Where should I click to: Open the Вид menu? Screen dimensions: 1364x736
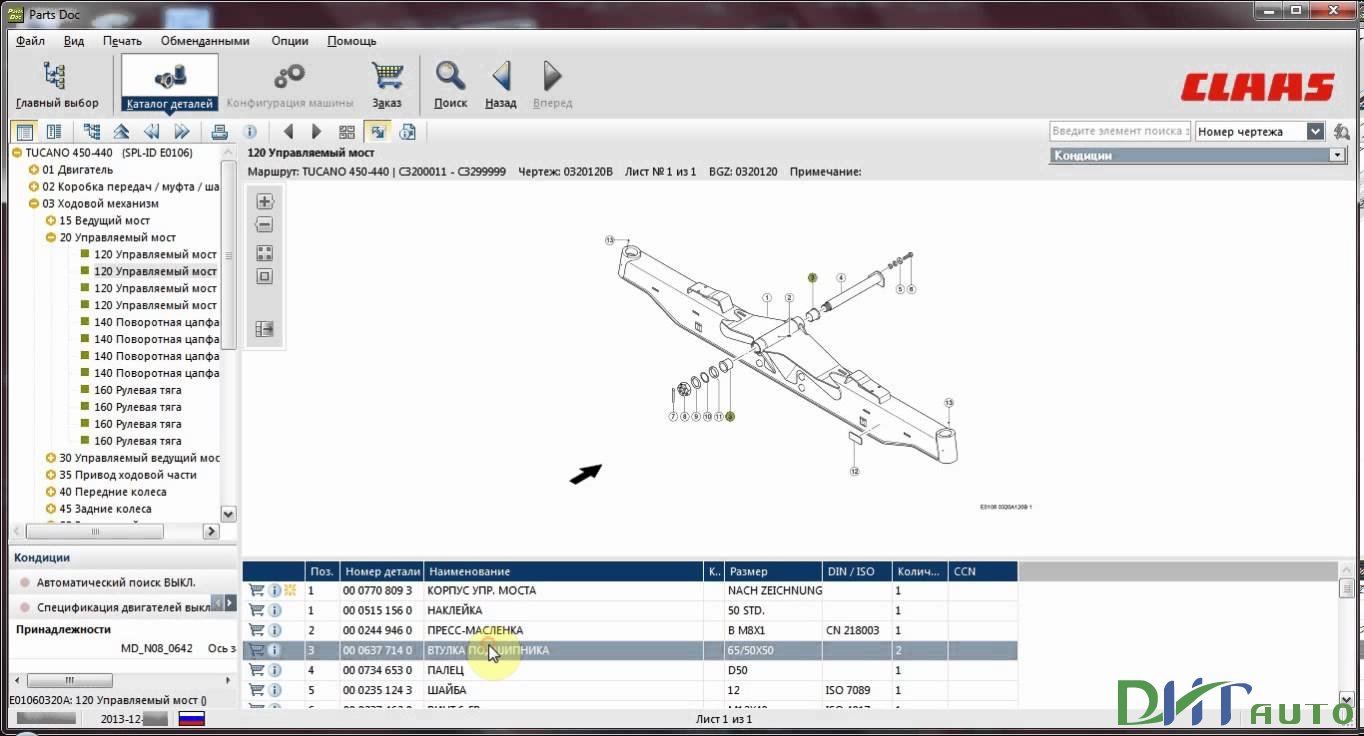74,41
